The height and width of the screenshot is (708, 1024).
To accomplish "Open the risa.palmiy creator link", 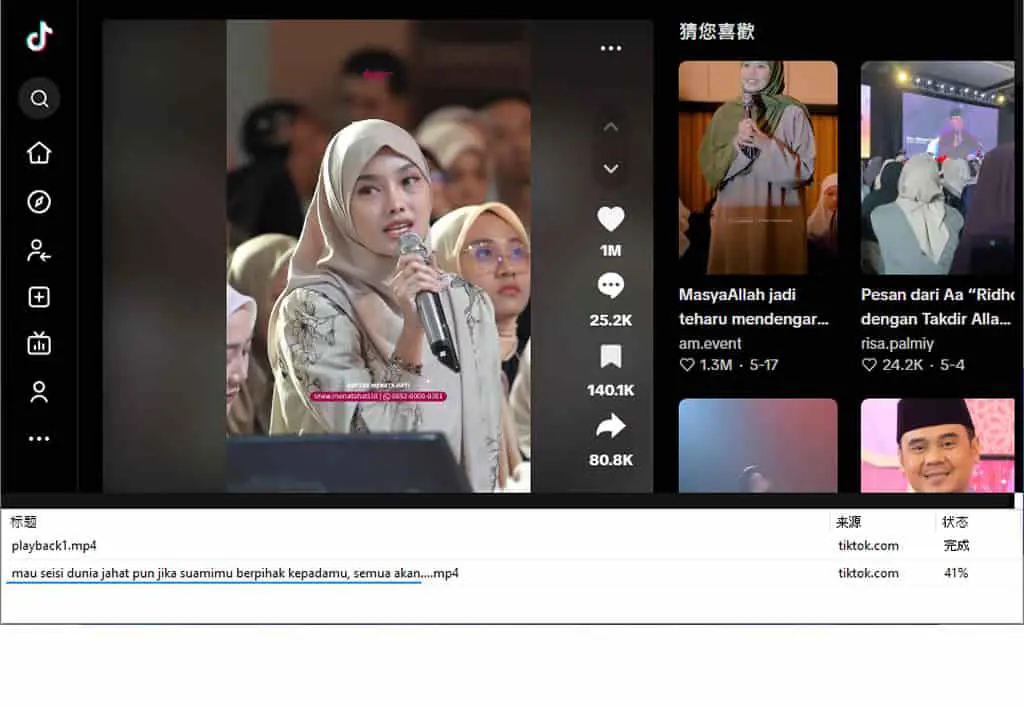I will point(897,344).
